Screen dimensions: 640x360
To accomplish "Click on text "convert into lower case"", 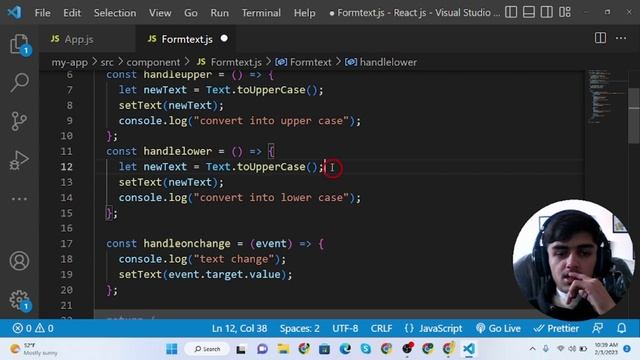I will click(x=271, y=198).
